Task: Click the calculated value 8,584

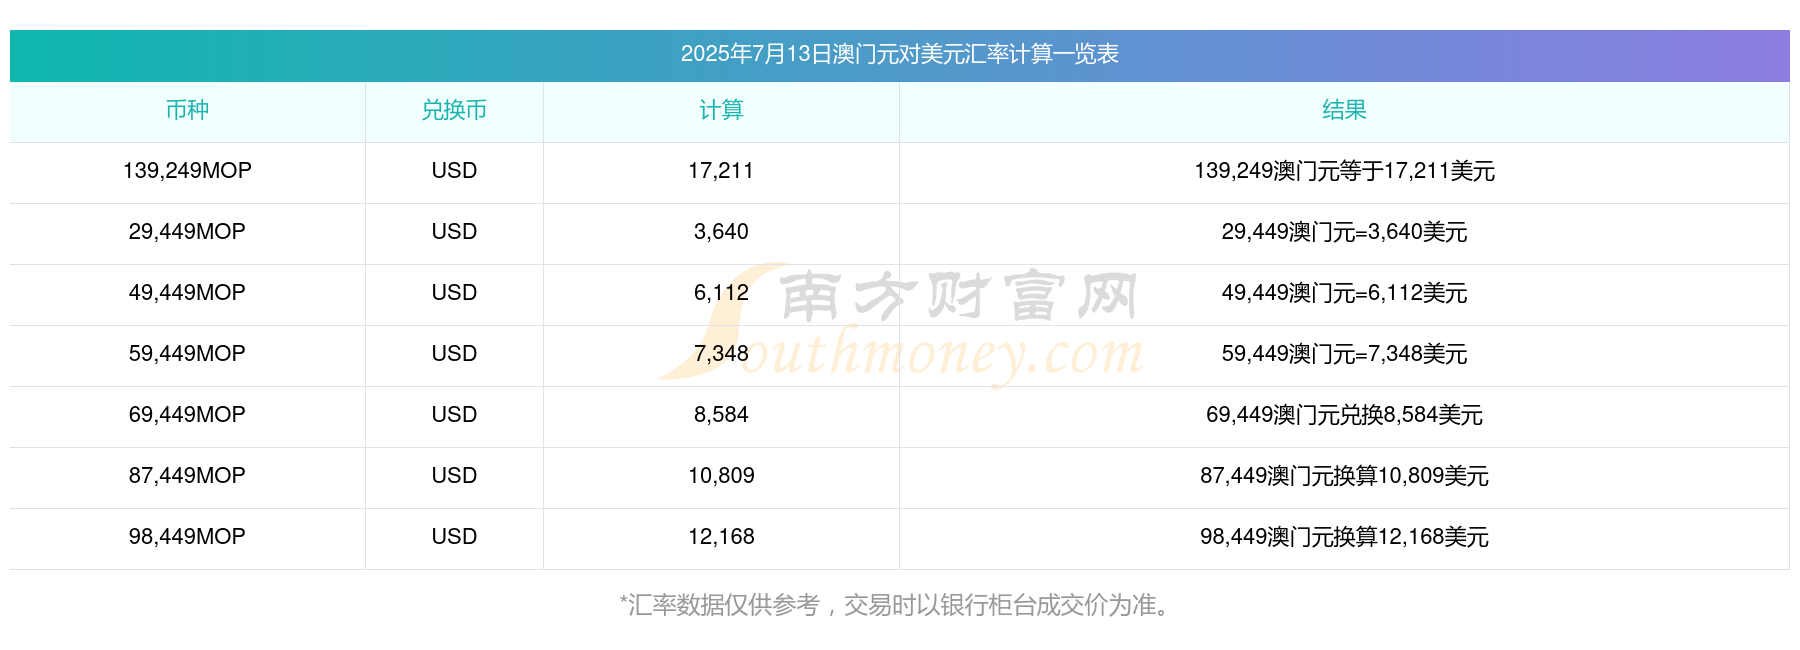Action: pyautogui.click(x=721, y=415)
